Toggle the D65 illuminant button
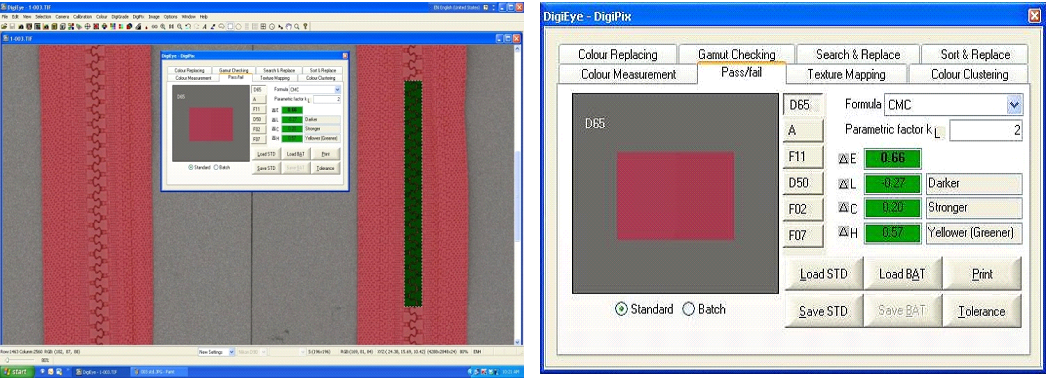Viewport: 1048px width, 381px height. (x=803, y=105)
